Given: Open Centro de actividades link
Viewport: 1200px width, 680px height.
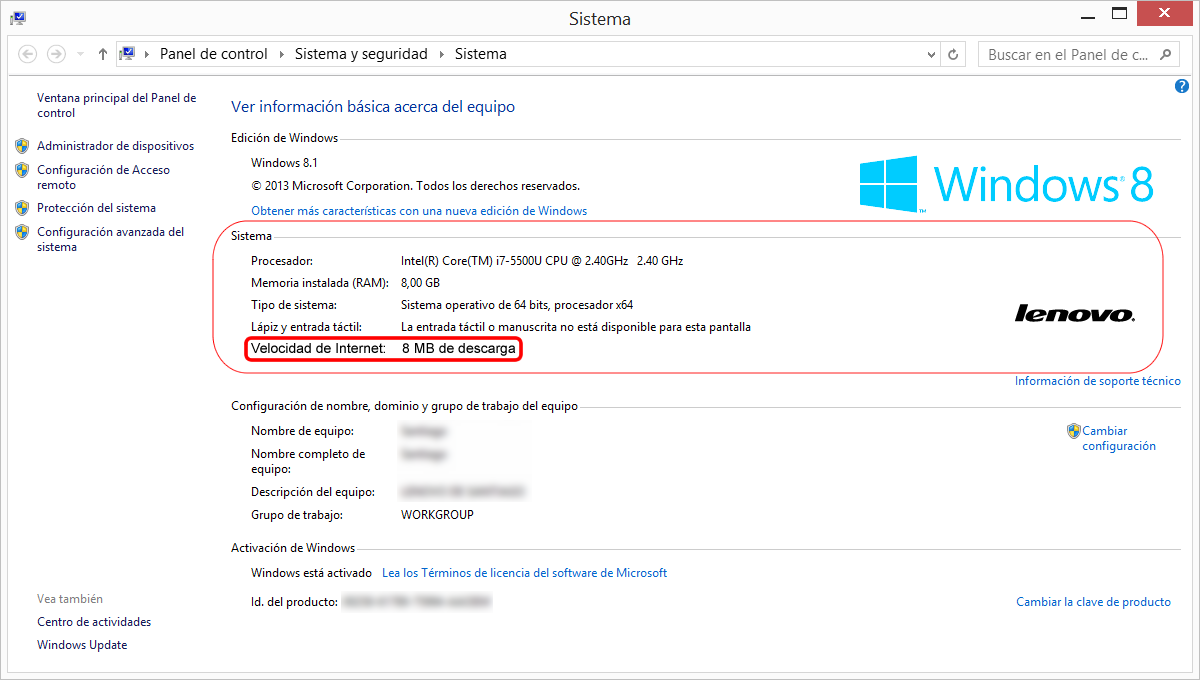Looking at the screenshot, I should tap(94, 622).
